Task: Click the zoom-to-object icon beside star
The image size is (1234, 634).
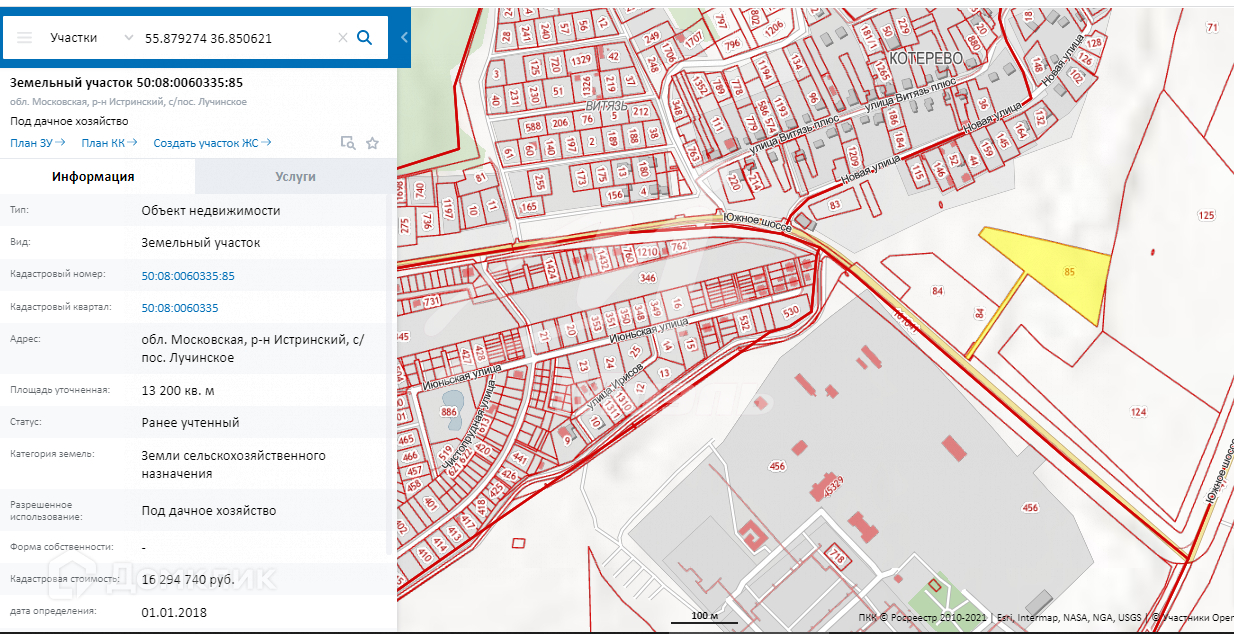Action: pyautogui.click(x=348, y=143)
